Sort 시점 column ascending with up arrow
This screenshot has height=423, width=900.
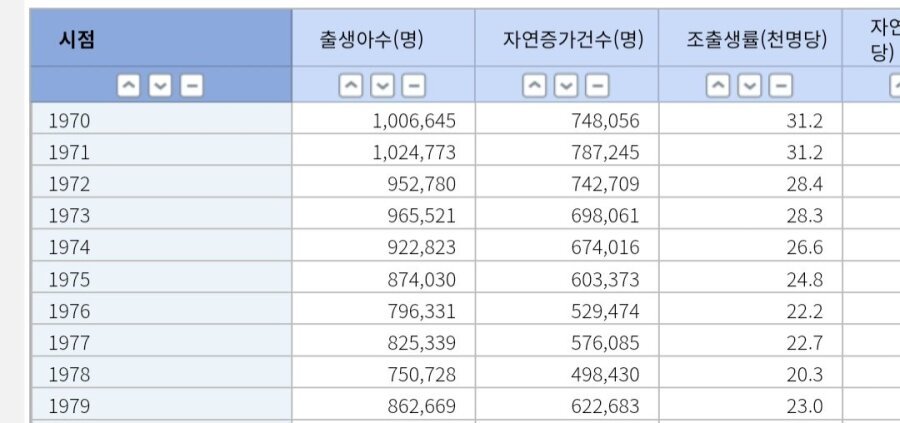(x=129, y=86)
